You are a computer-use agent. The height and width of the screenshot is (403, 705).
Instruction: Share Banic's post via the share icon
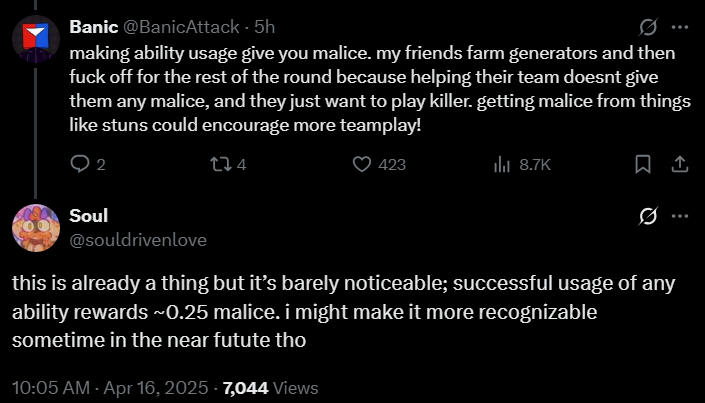(x=678, y=163)
